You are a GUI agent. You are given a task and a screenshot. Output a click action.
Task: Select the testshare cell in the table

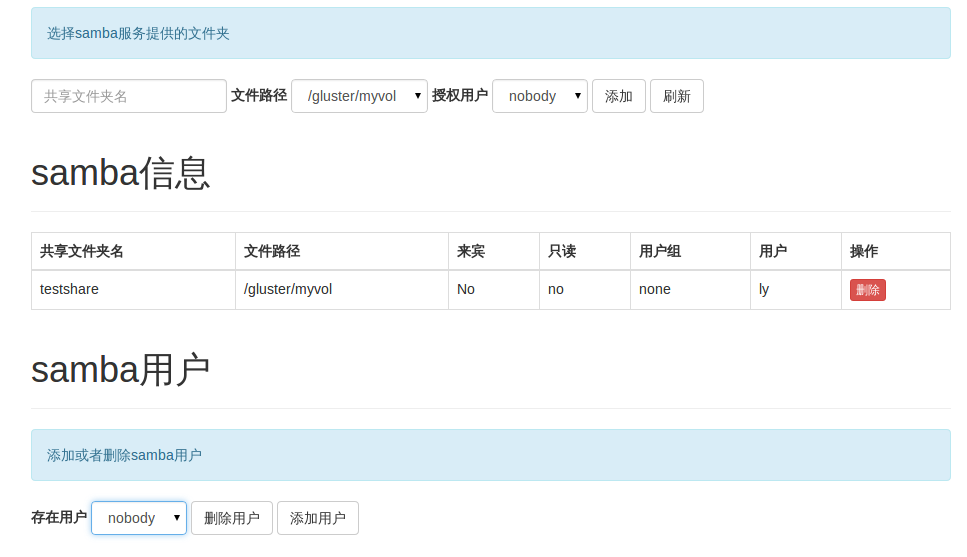click(133, 289)
